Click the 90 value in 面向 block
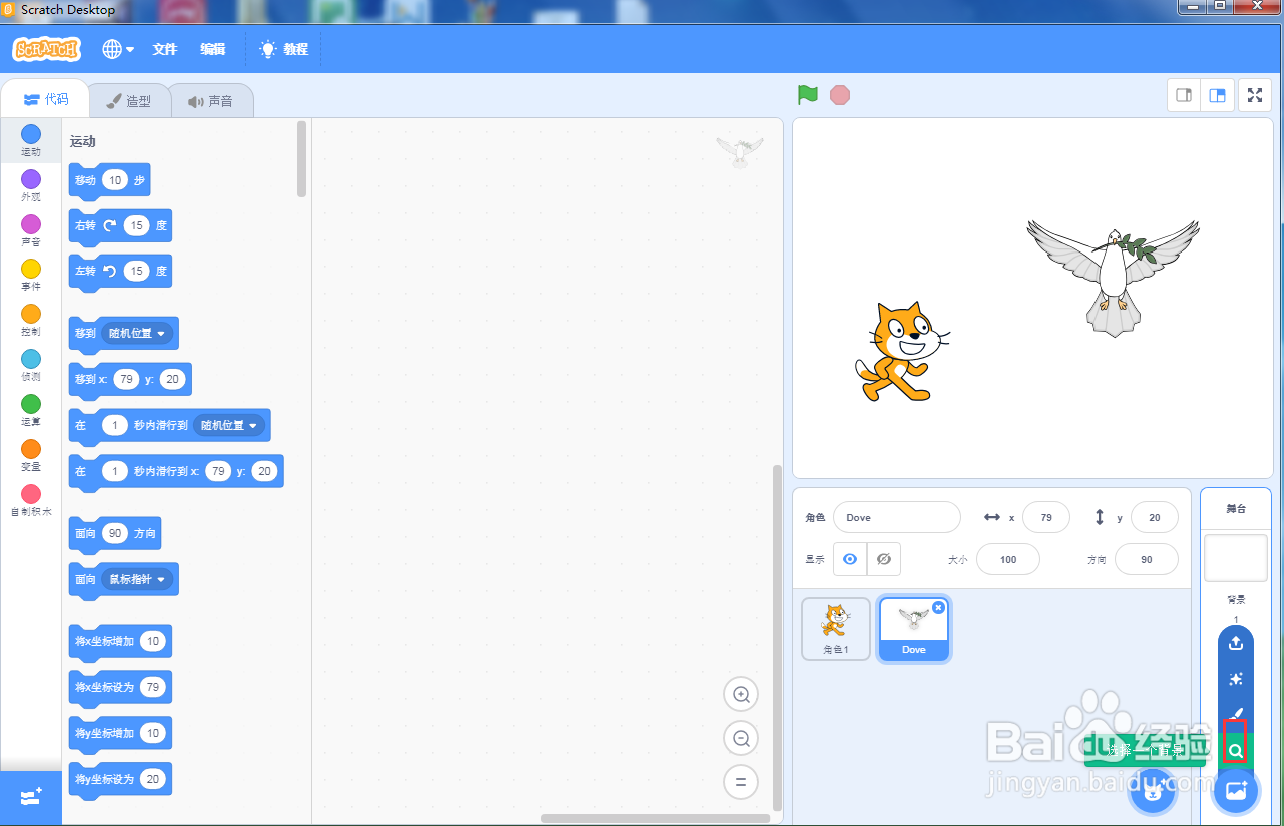The width and height of the screenshot is (1284, 826). pos(115,533)
